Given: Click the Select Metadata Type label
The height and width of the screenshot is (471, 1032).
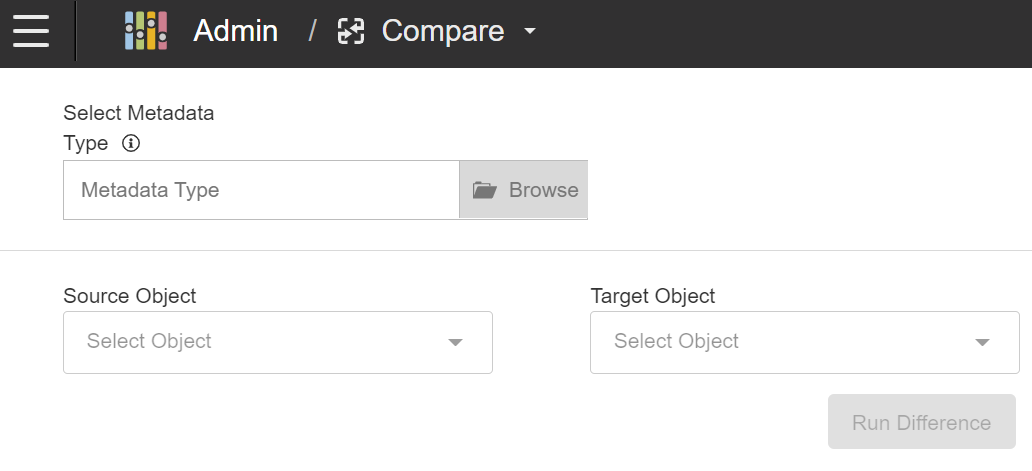Looking at the screenshot, I should click(138, 113).
